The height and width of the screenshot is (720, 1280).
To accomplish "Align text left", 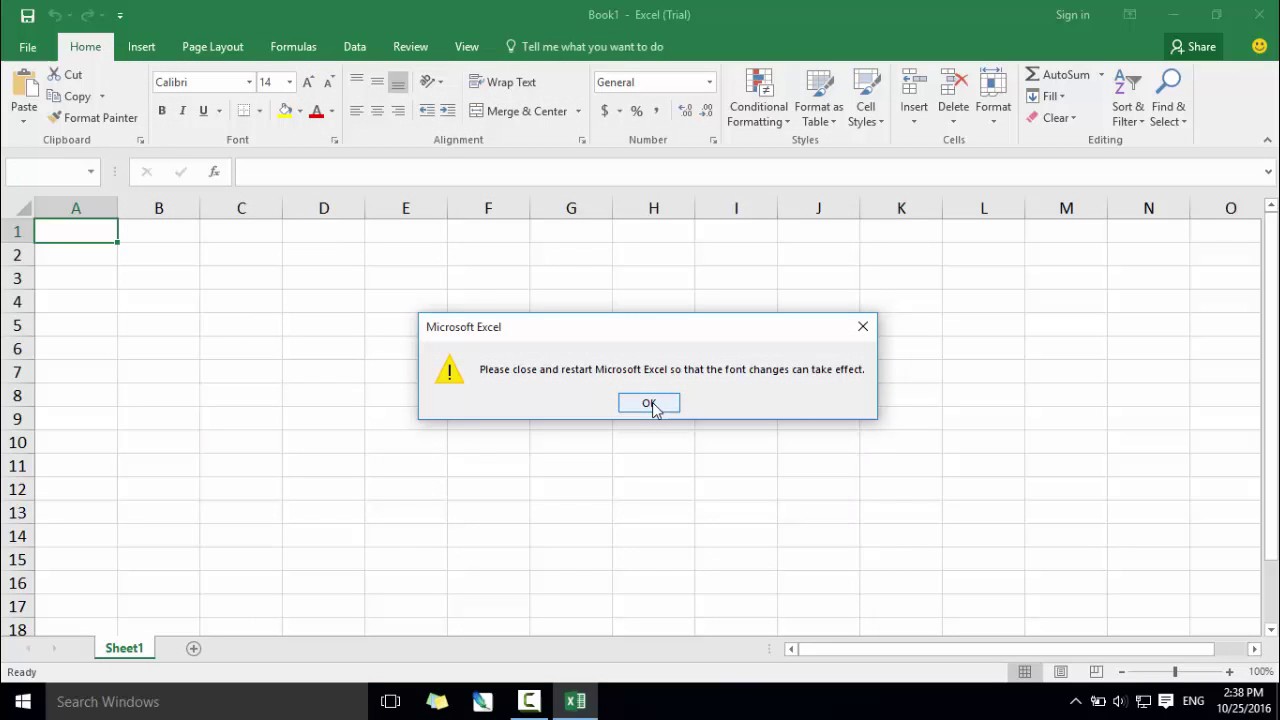I will coord(356,111).
